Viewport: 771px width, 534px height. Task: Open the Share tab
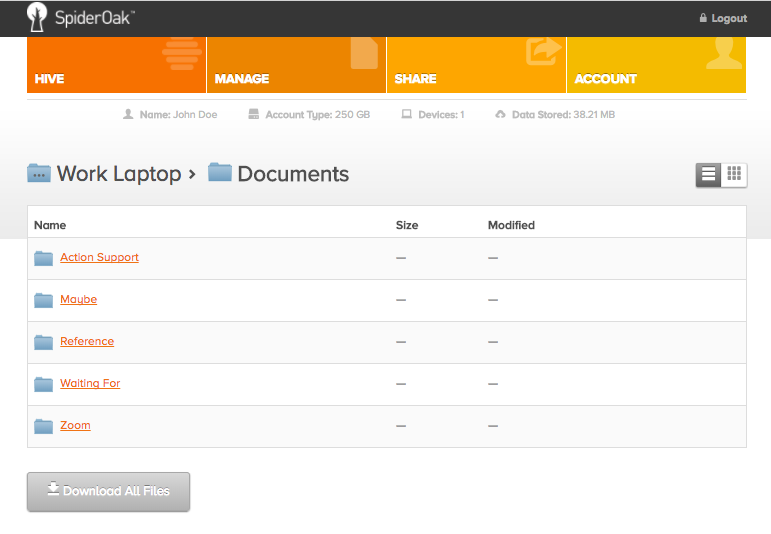[476, 65]
